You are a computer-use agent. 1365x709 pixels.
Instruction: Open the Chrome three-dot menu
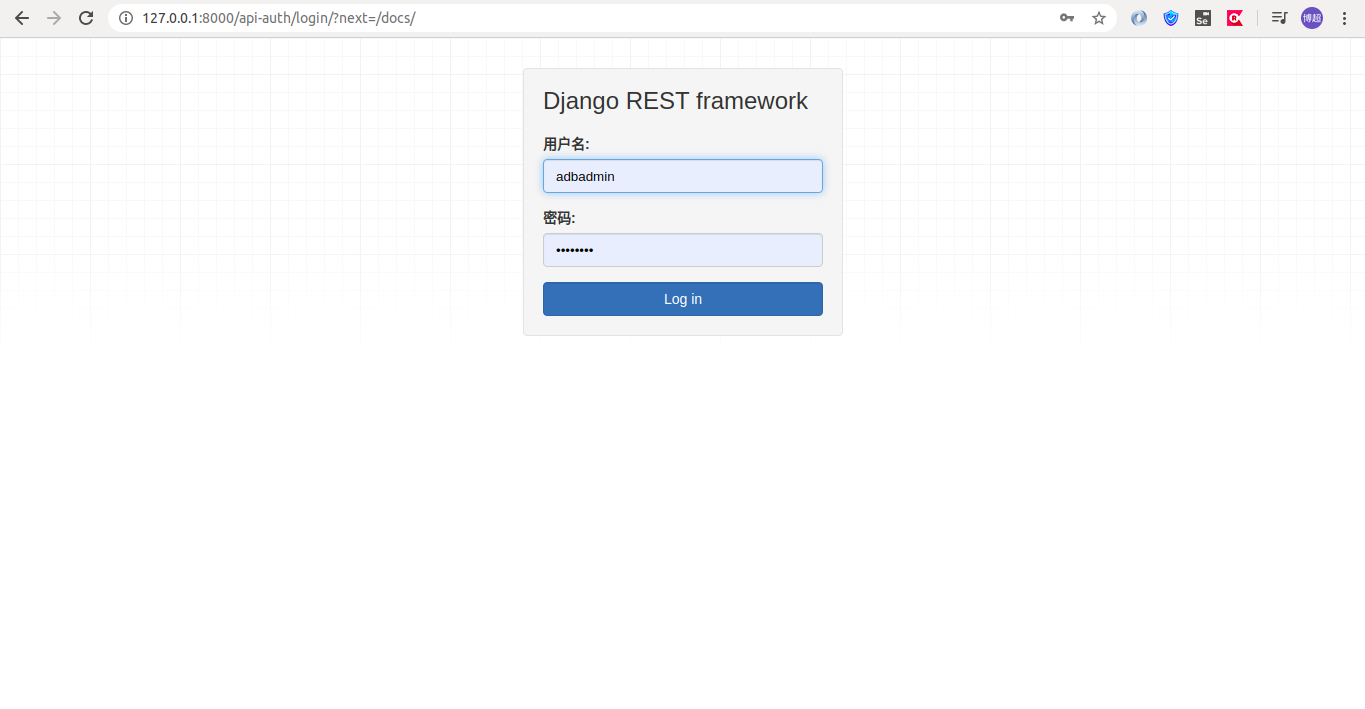(x=1344, y=18)
